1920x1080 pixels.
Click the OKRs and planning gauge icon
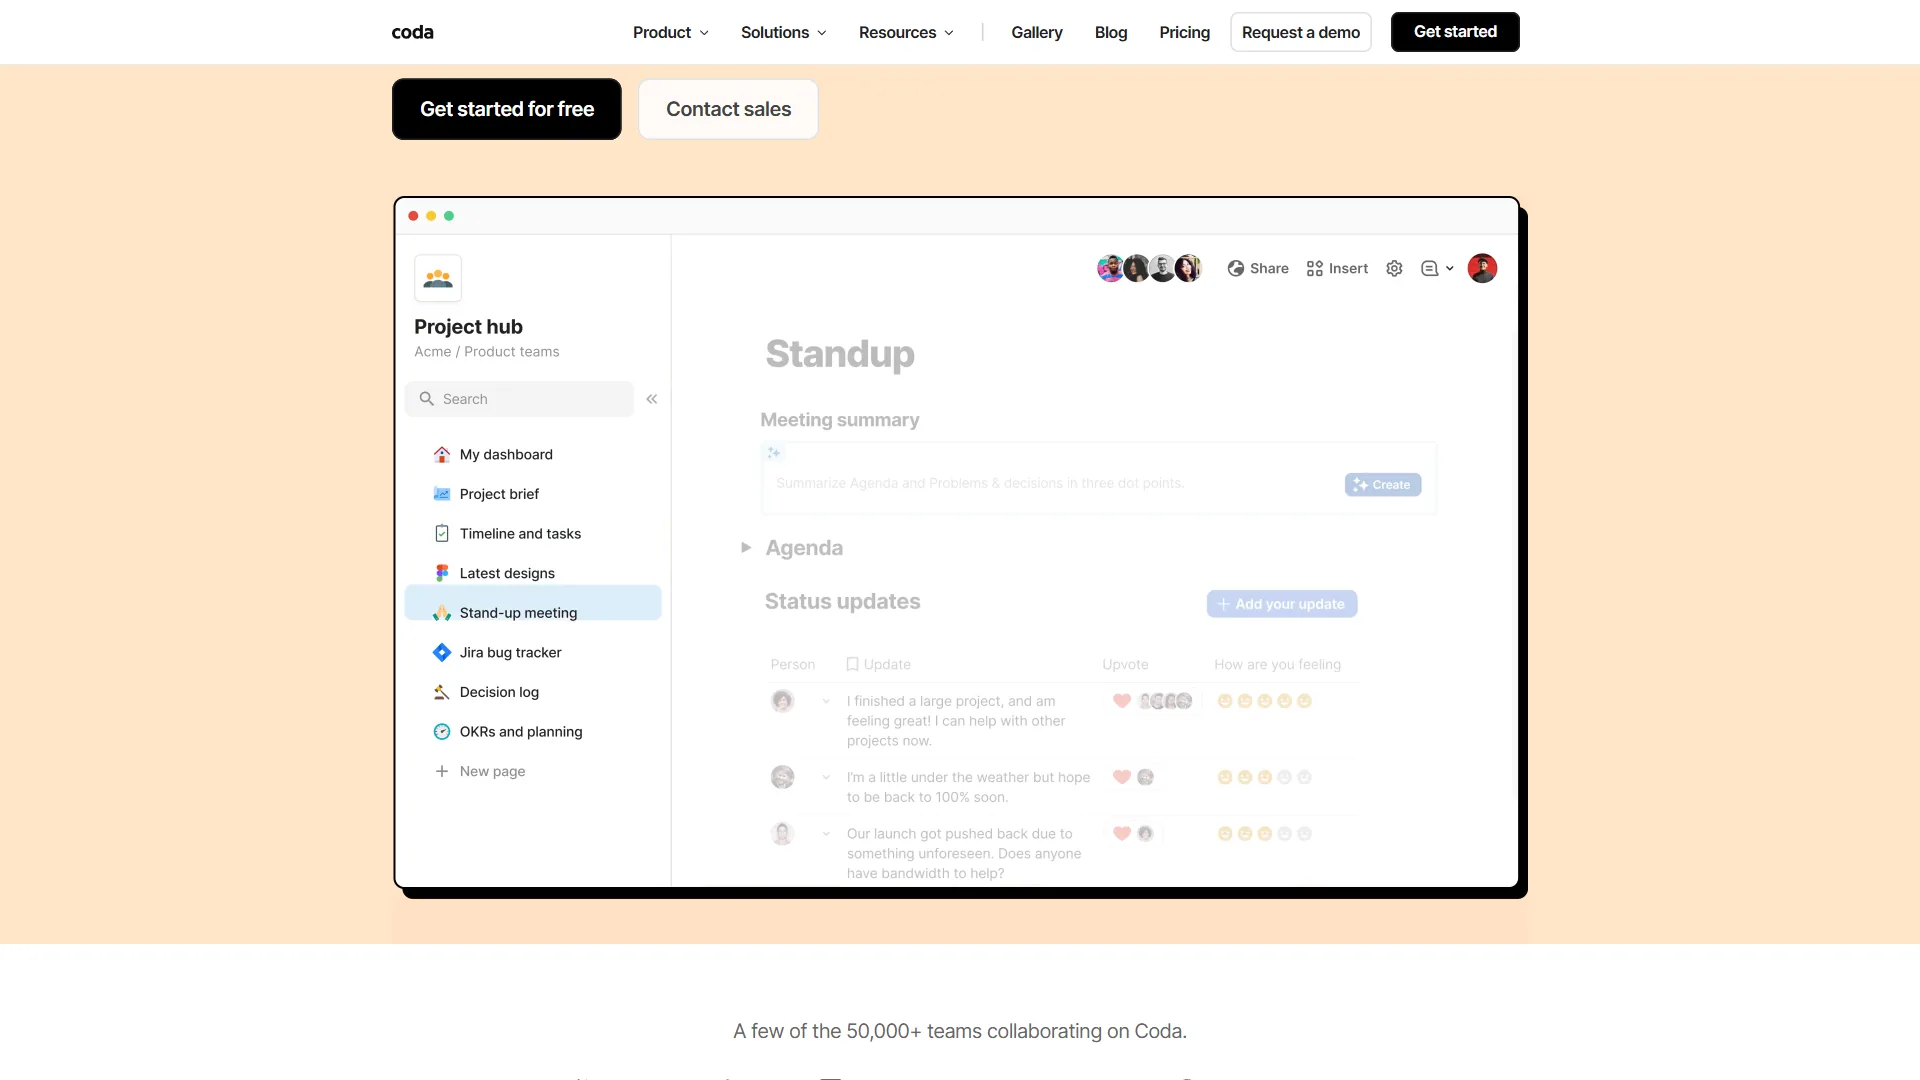tap(442, 732)
